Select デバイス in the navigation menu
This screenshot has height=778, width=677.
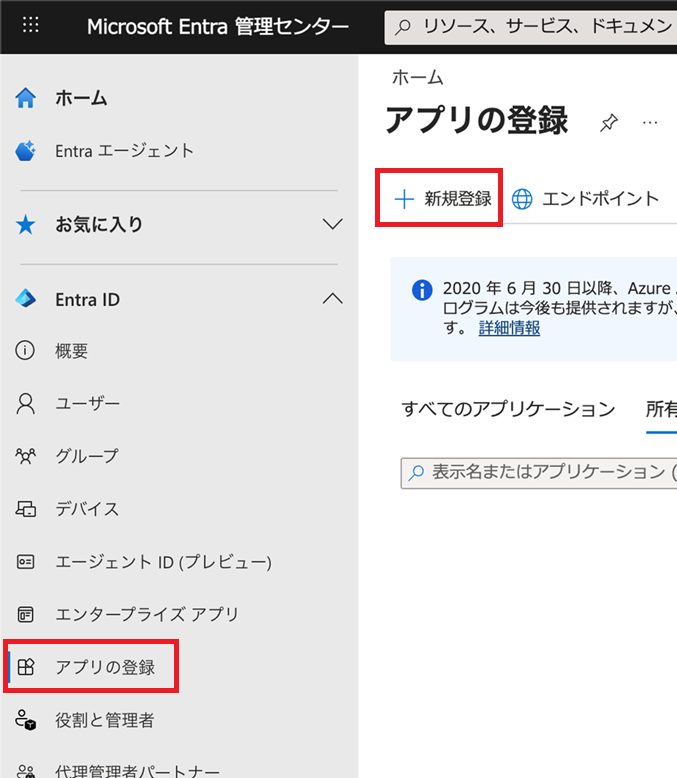tap(86, 509)
